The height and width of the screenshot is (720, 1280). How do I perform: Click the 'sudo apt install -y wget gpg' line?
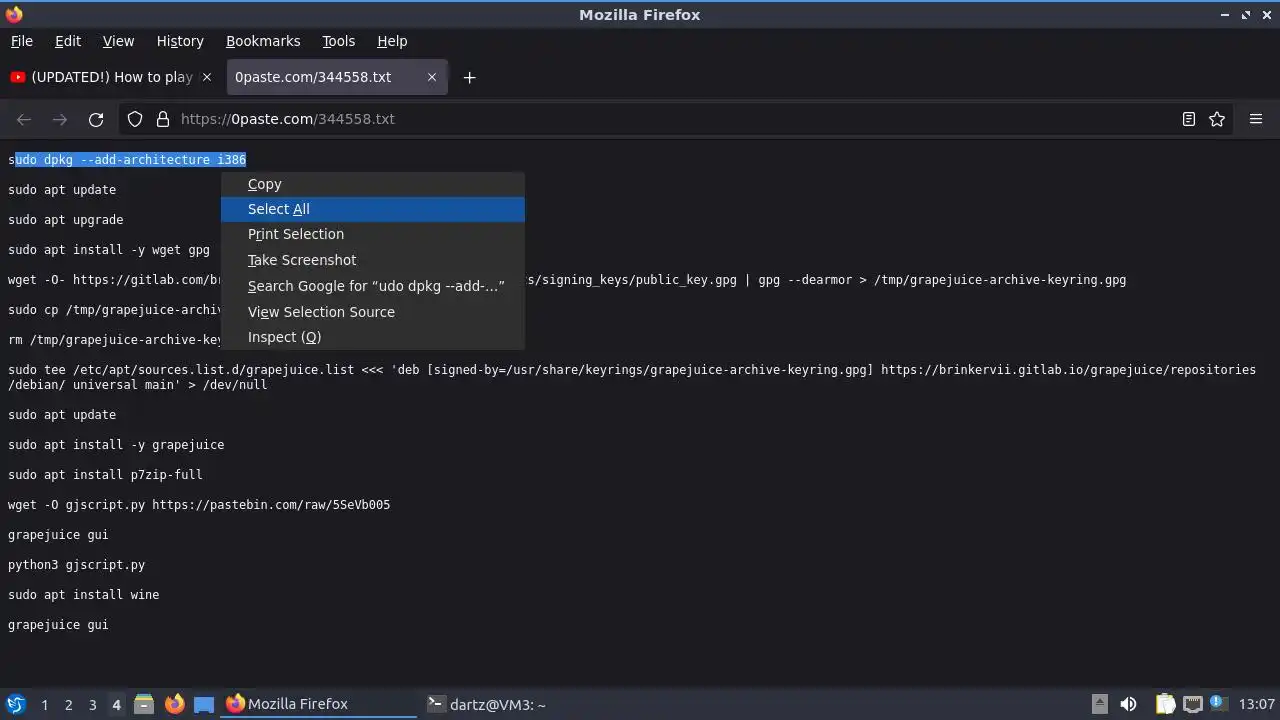click(x=109, y=250)
